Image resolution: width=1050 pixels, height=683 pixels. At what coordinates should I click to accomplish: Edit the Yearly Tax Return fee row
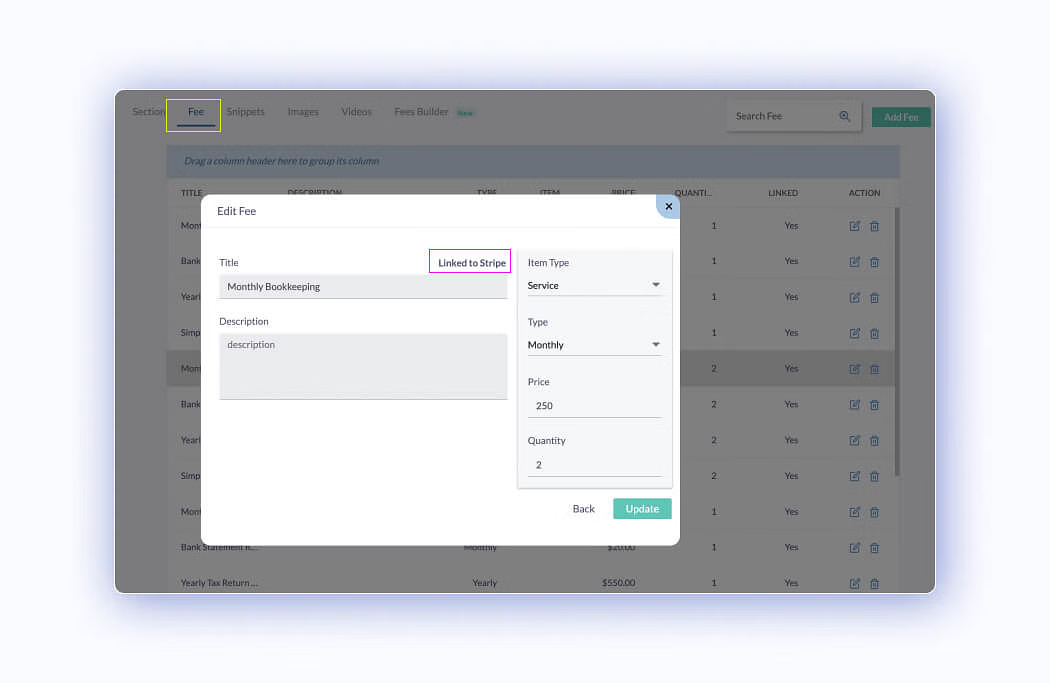click(854, 583)
